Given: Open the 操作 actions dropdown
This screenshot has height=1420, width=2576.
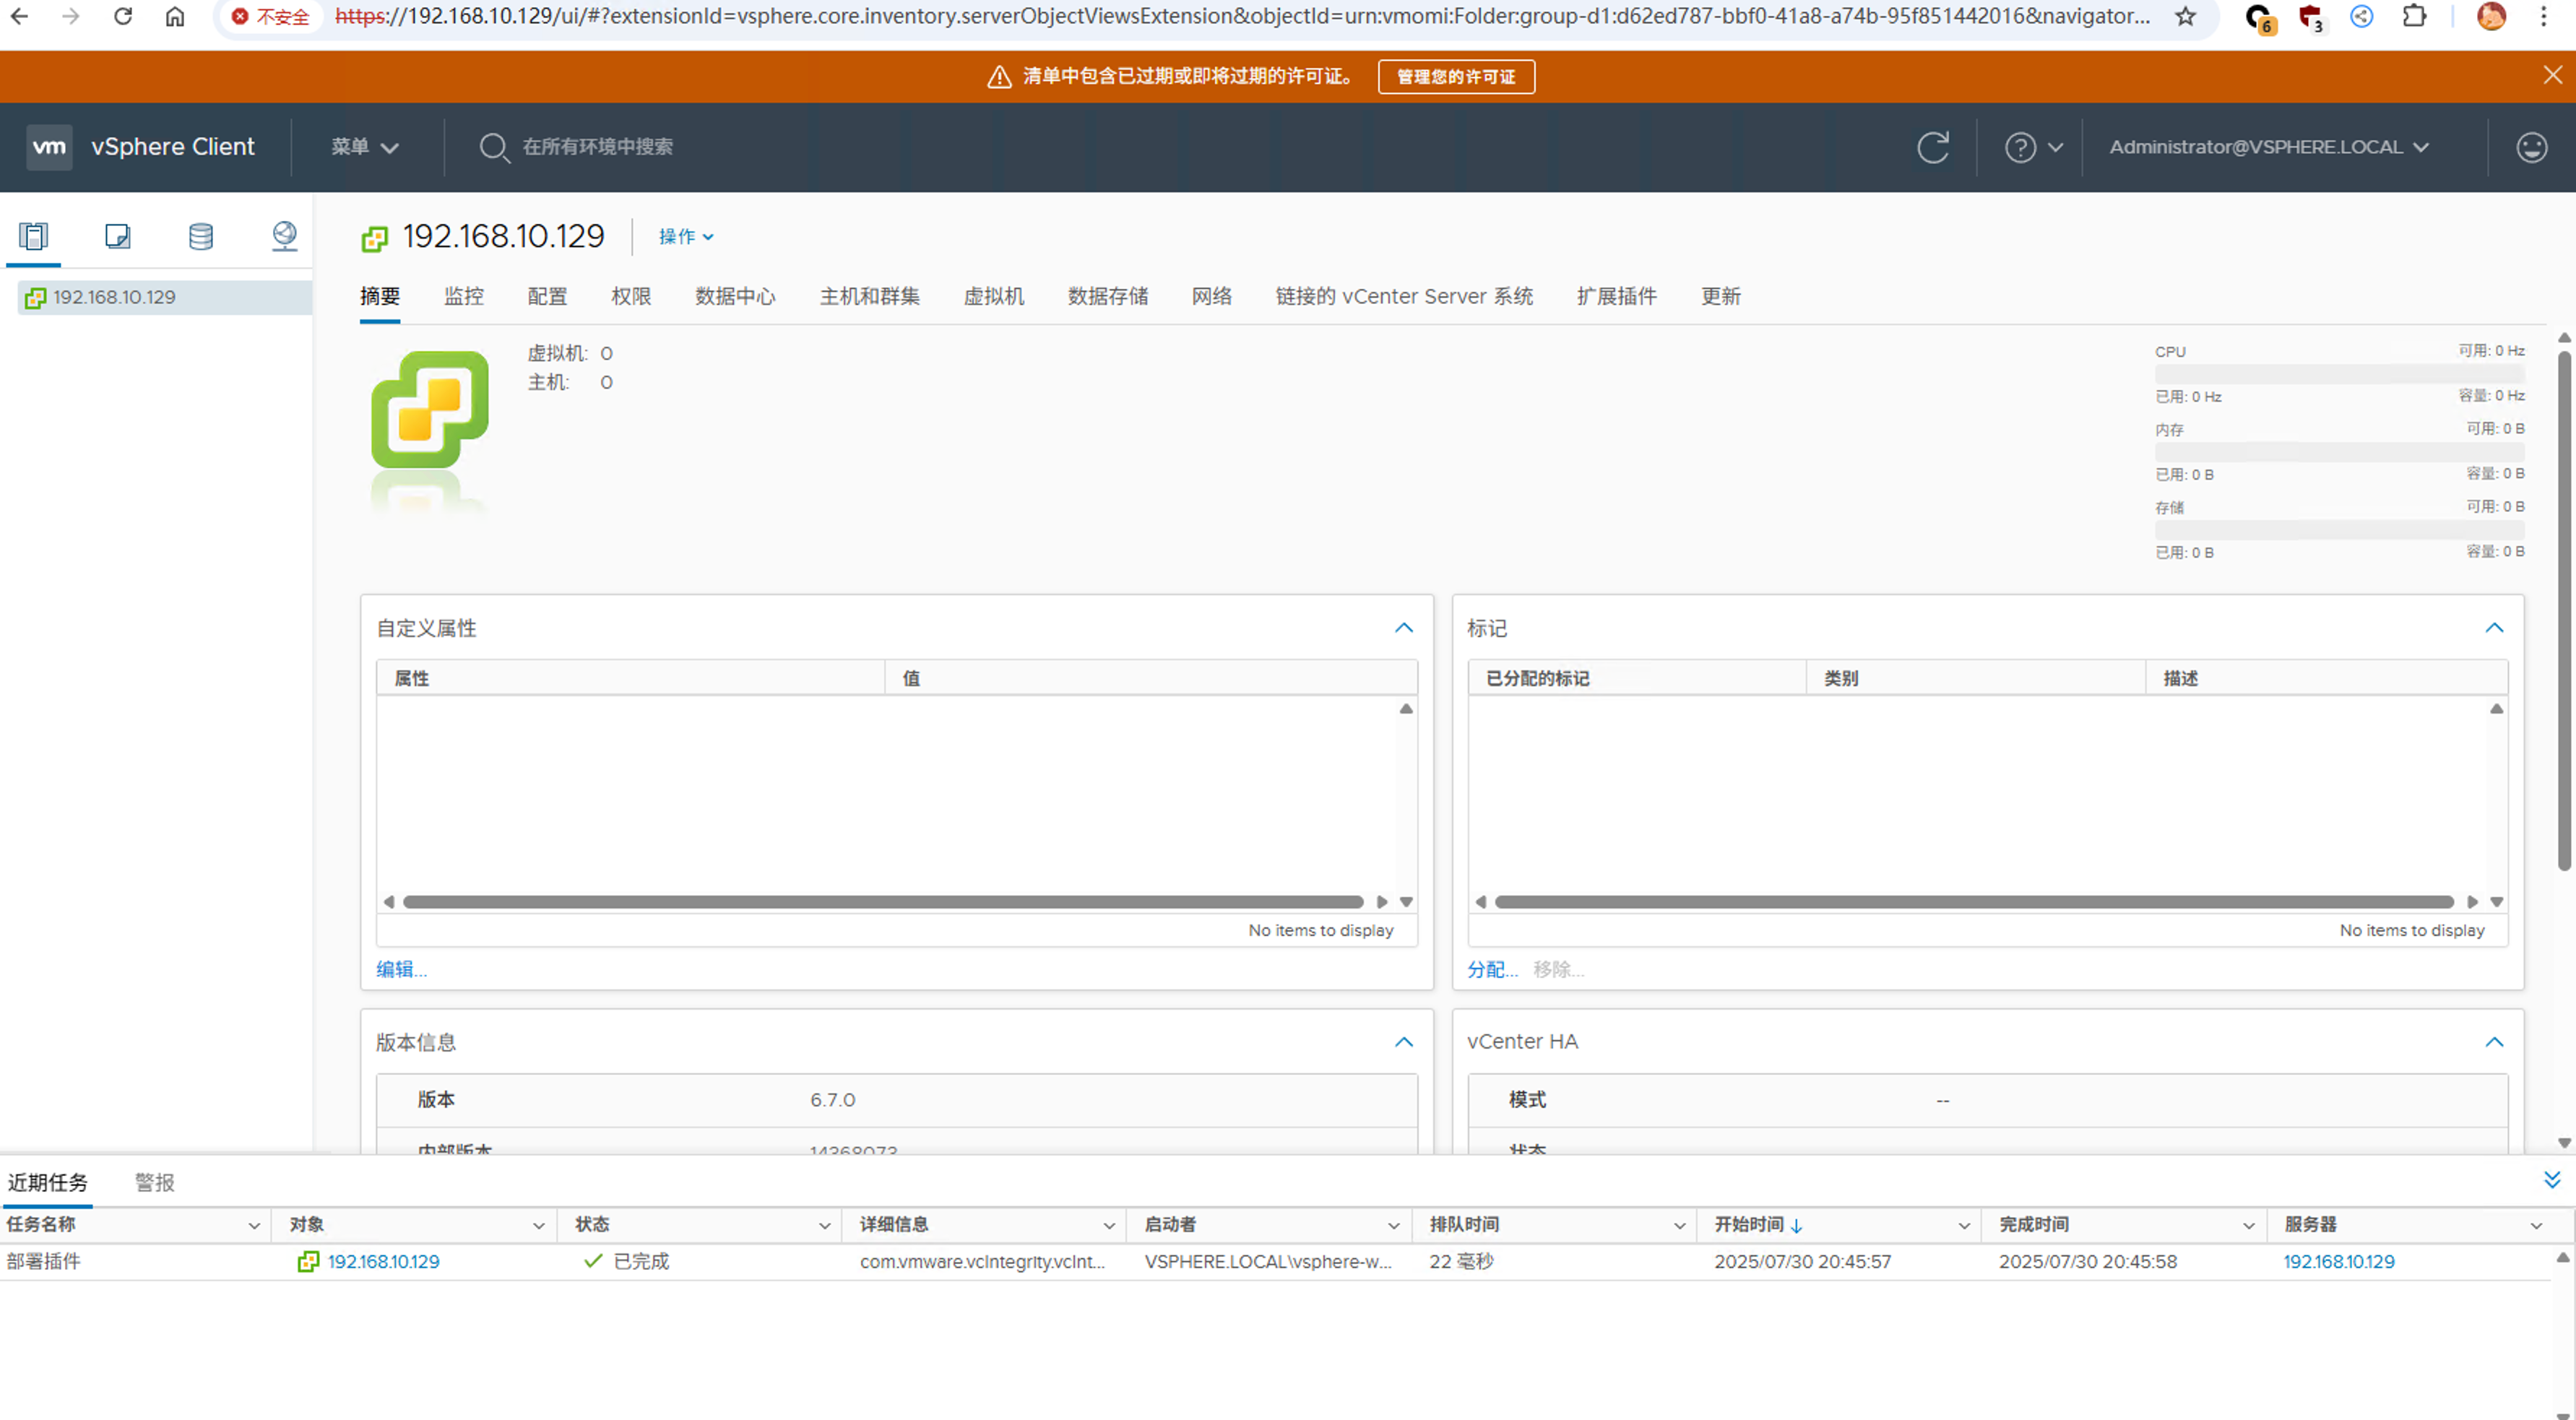Looking at the screenshot, I should [x=686, y=237].
